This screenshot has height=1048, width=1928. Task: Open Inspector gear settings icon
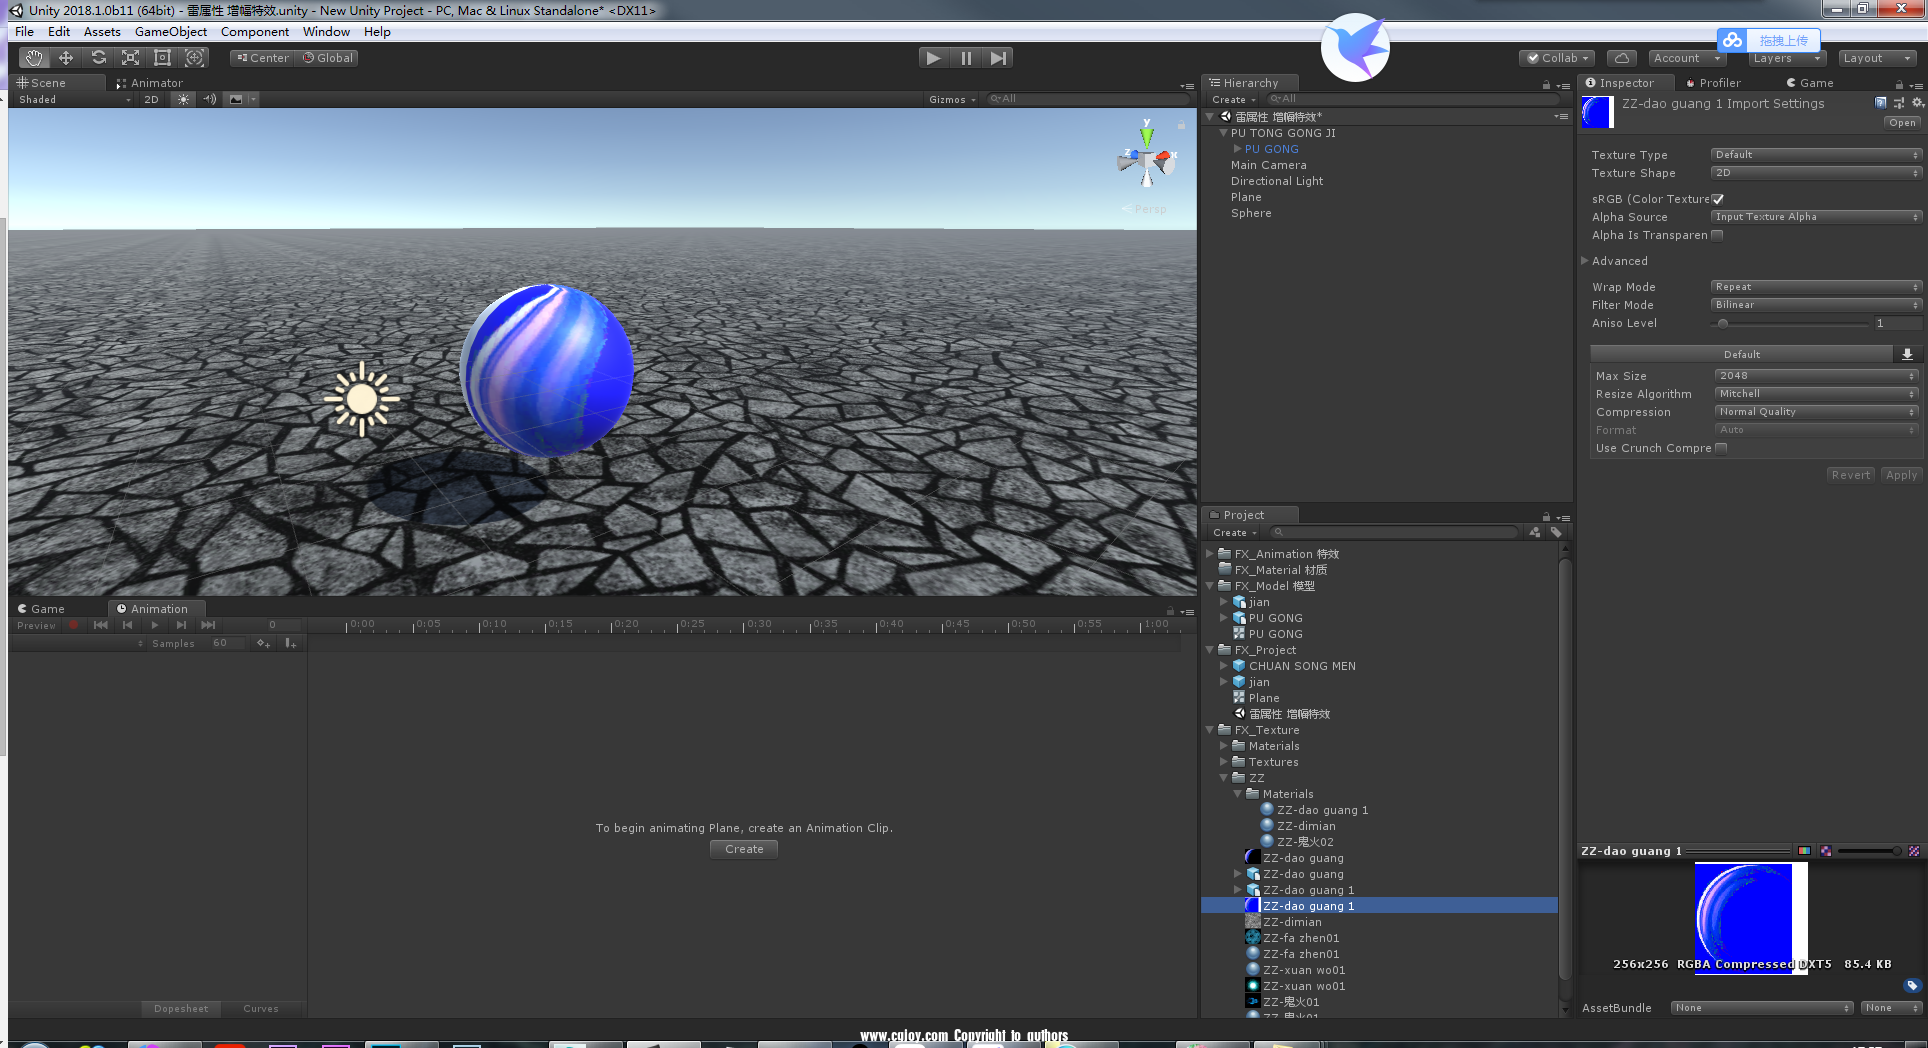coord(1917,103)
